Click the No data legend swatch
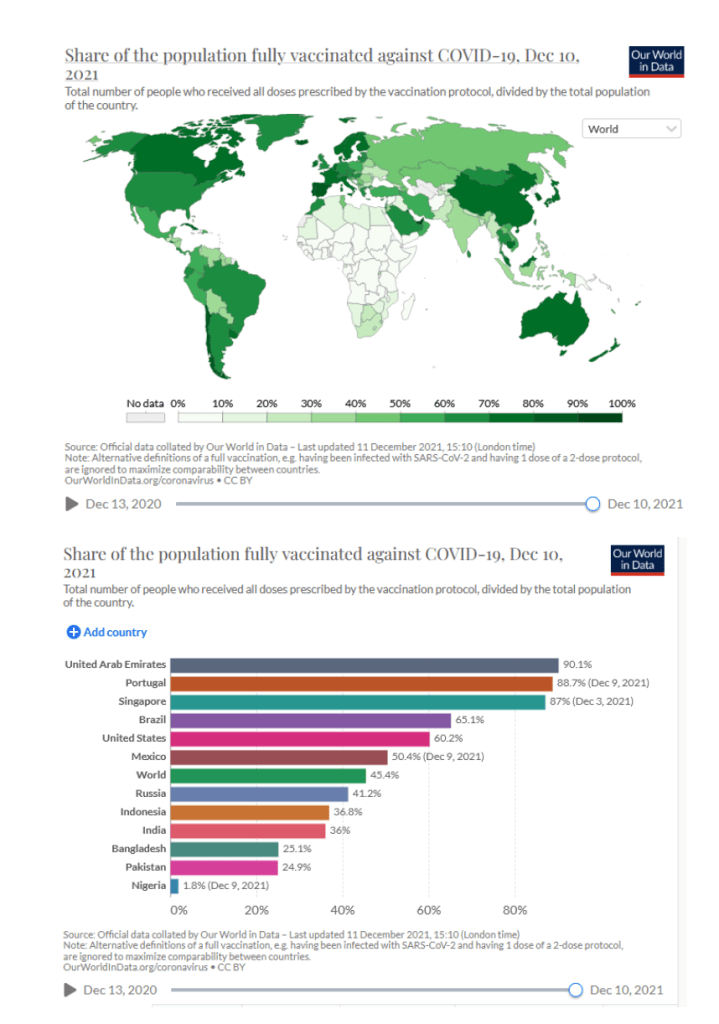The height and width of the screenshot is (1024, 719). pyautogui.click(x=145, y=417)
